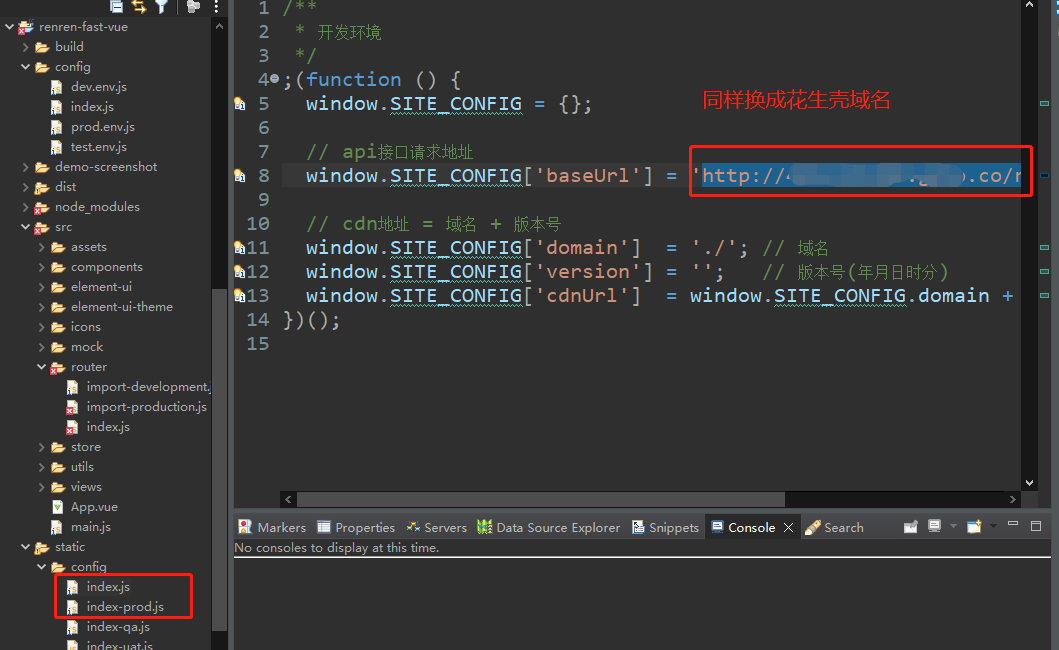Click the mock folder icon

coord(59,347)
